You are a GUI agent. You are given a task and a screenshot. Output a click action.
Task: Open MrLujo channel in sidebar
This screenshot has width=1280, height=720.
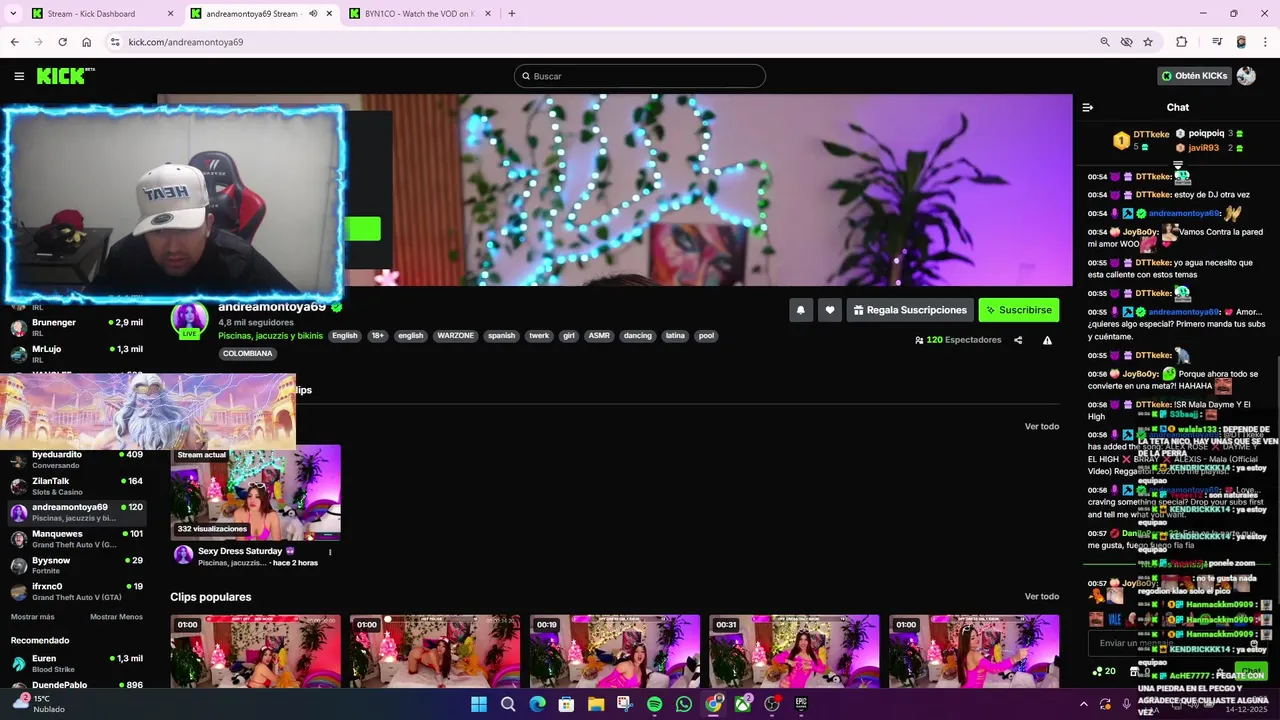(x=77, y=354)
